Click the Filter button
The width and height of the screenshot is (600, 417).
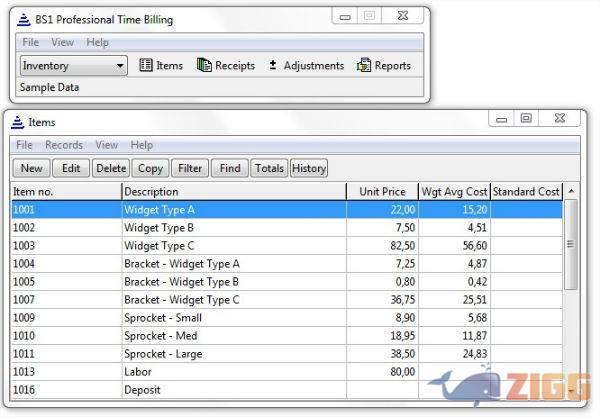188,168
